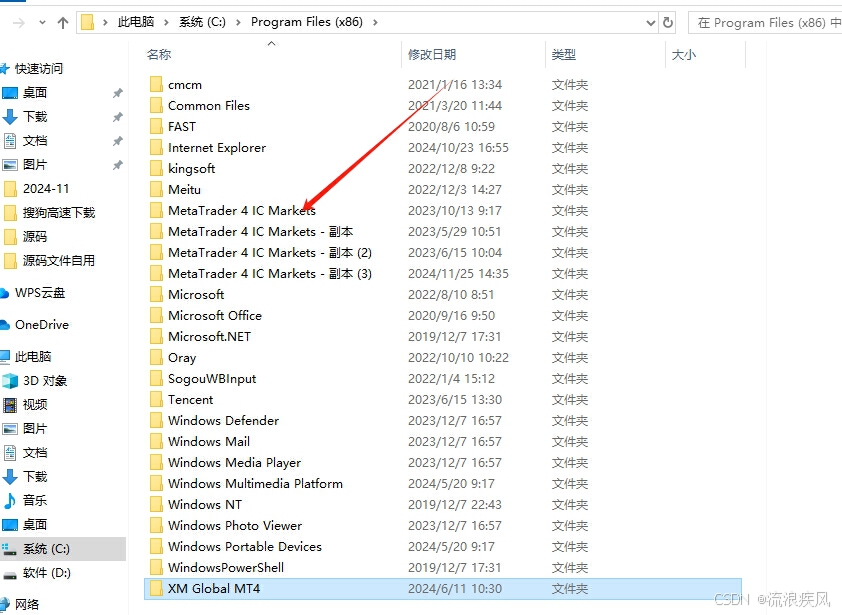Select 系统 (C:) drive in sidebar
Screen dimensions: 842x615
coord(63,549)
